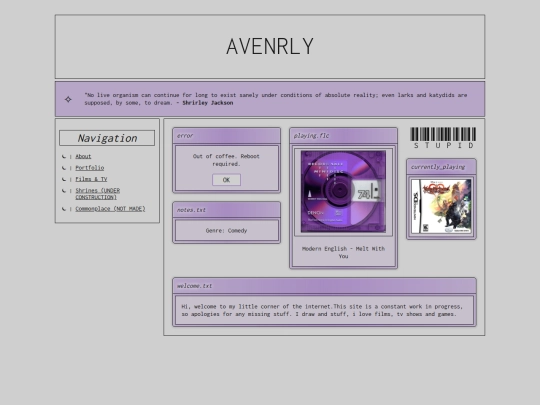The image size is (540, 405).
Task: Click the moon icon beside Films & TV
Action: 64,179
